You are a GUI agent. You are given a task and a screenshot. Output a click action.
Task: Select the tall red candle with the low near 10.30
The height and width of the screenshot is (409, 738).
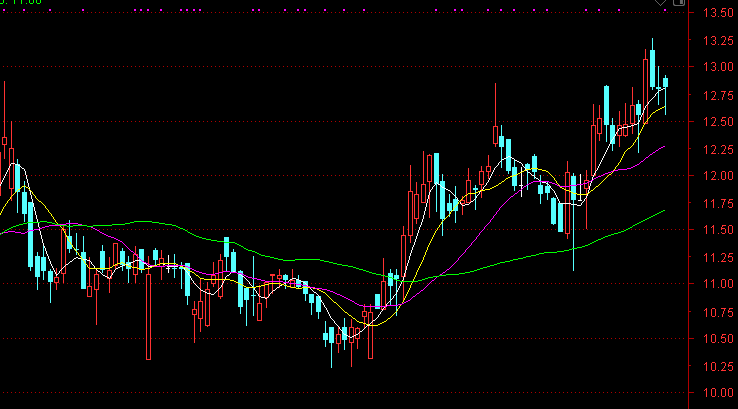point(149,316)
